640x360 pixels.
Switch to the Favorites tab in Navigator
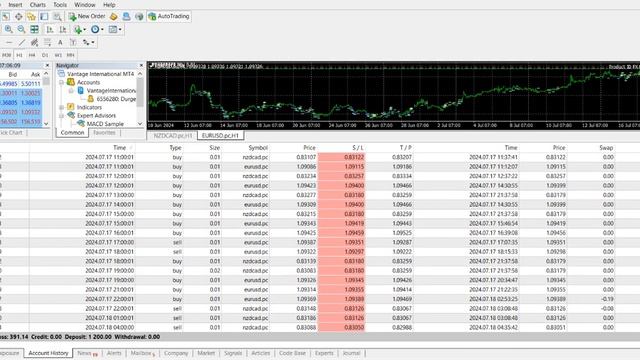104,133
